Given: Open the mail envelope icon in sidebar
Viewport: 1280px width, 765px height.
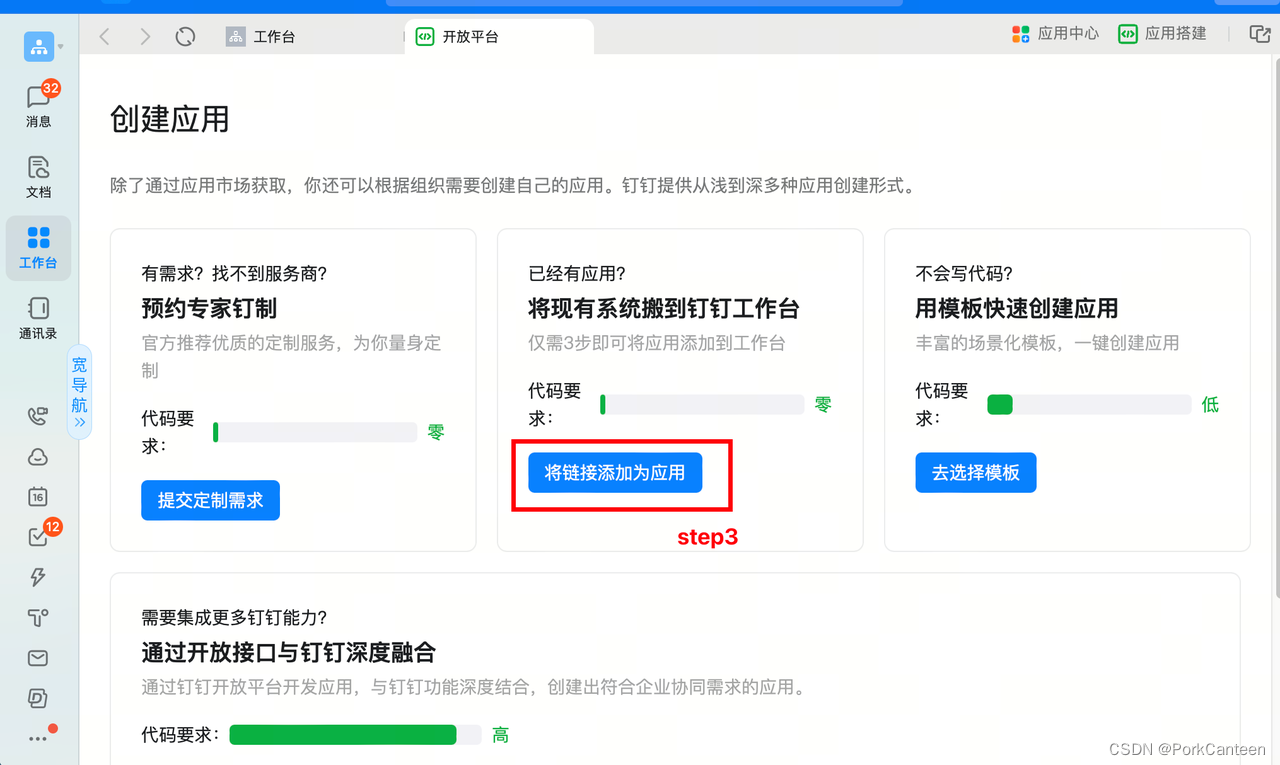Looking at the screenshot, I should (x=38, y=657).
